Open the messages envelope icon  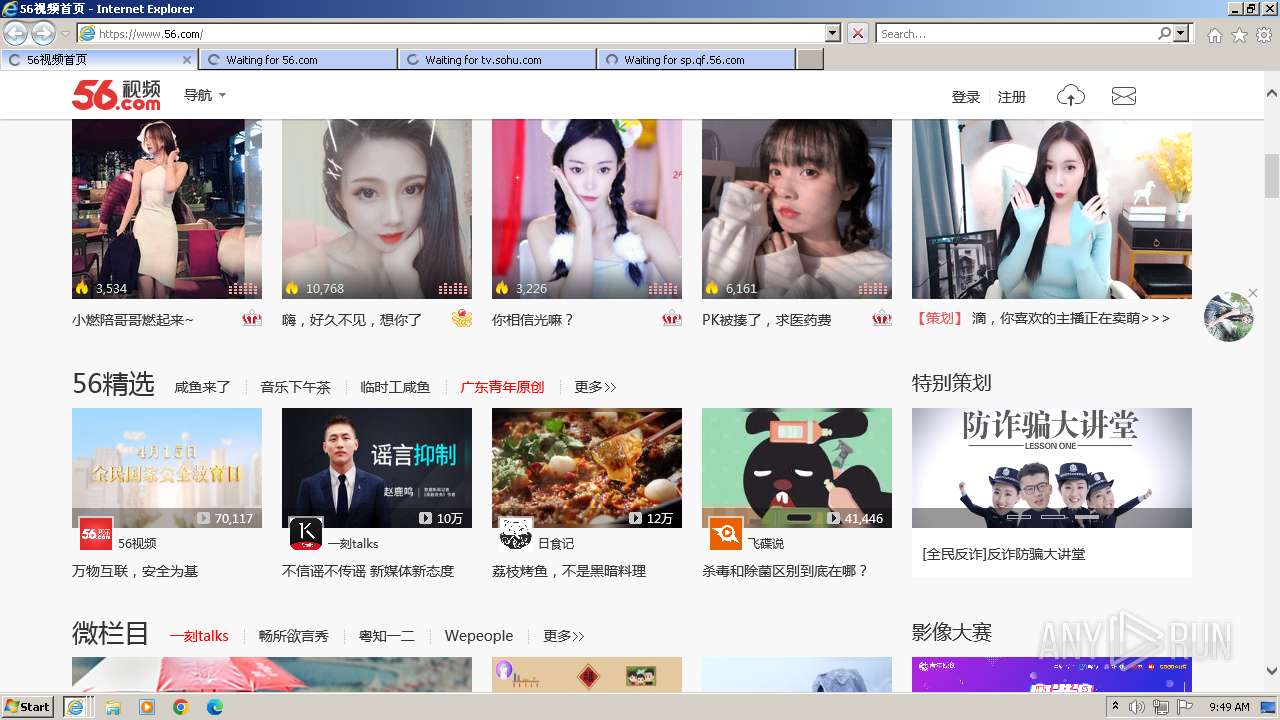click(1124, 96)
